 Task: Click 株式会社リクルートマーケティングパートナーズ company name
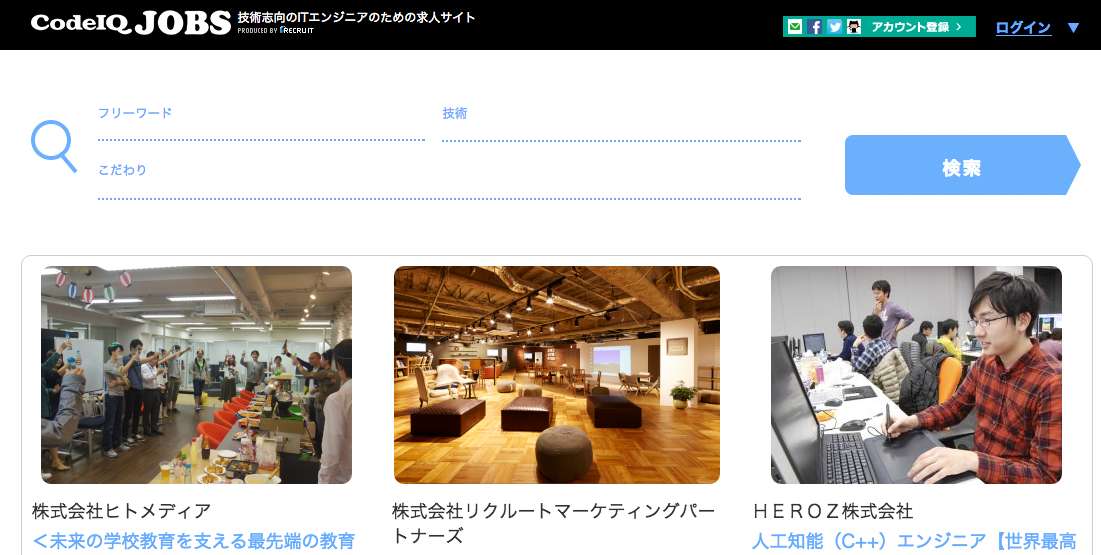click(x=554, y=523)
